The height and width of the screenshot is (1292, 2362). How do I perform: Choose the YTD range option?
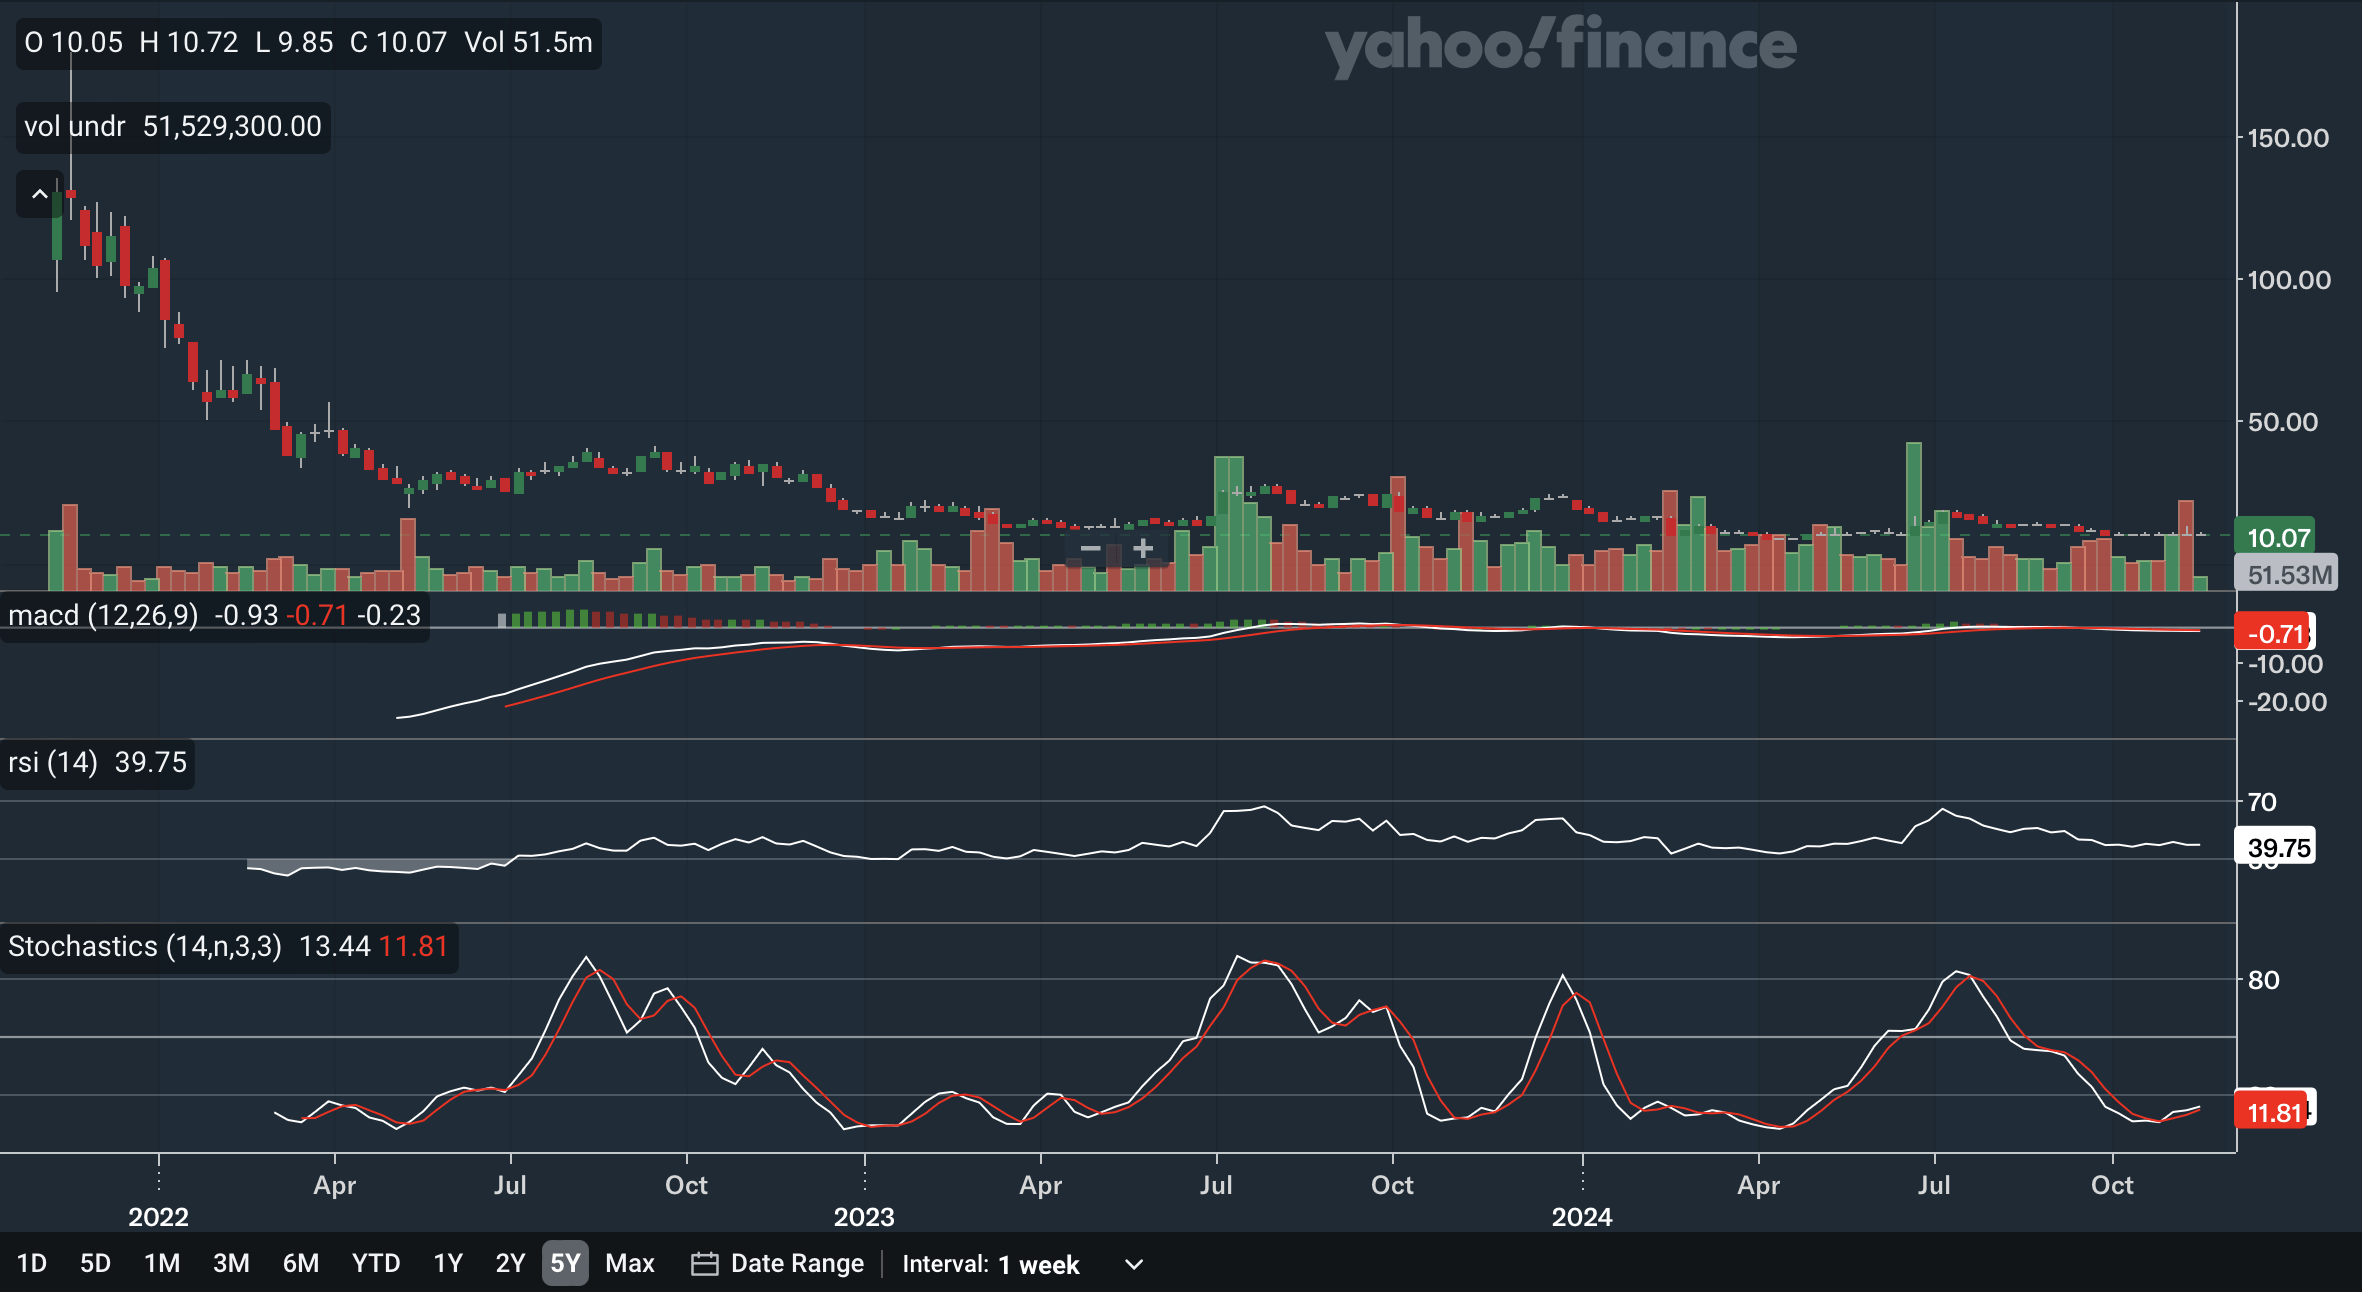click(x=375, y=1264)
